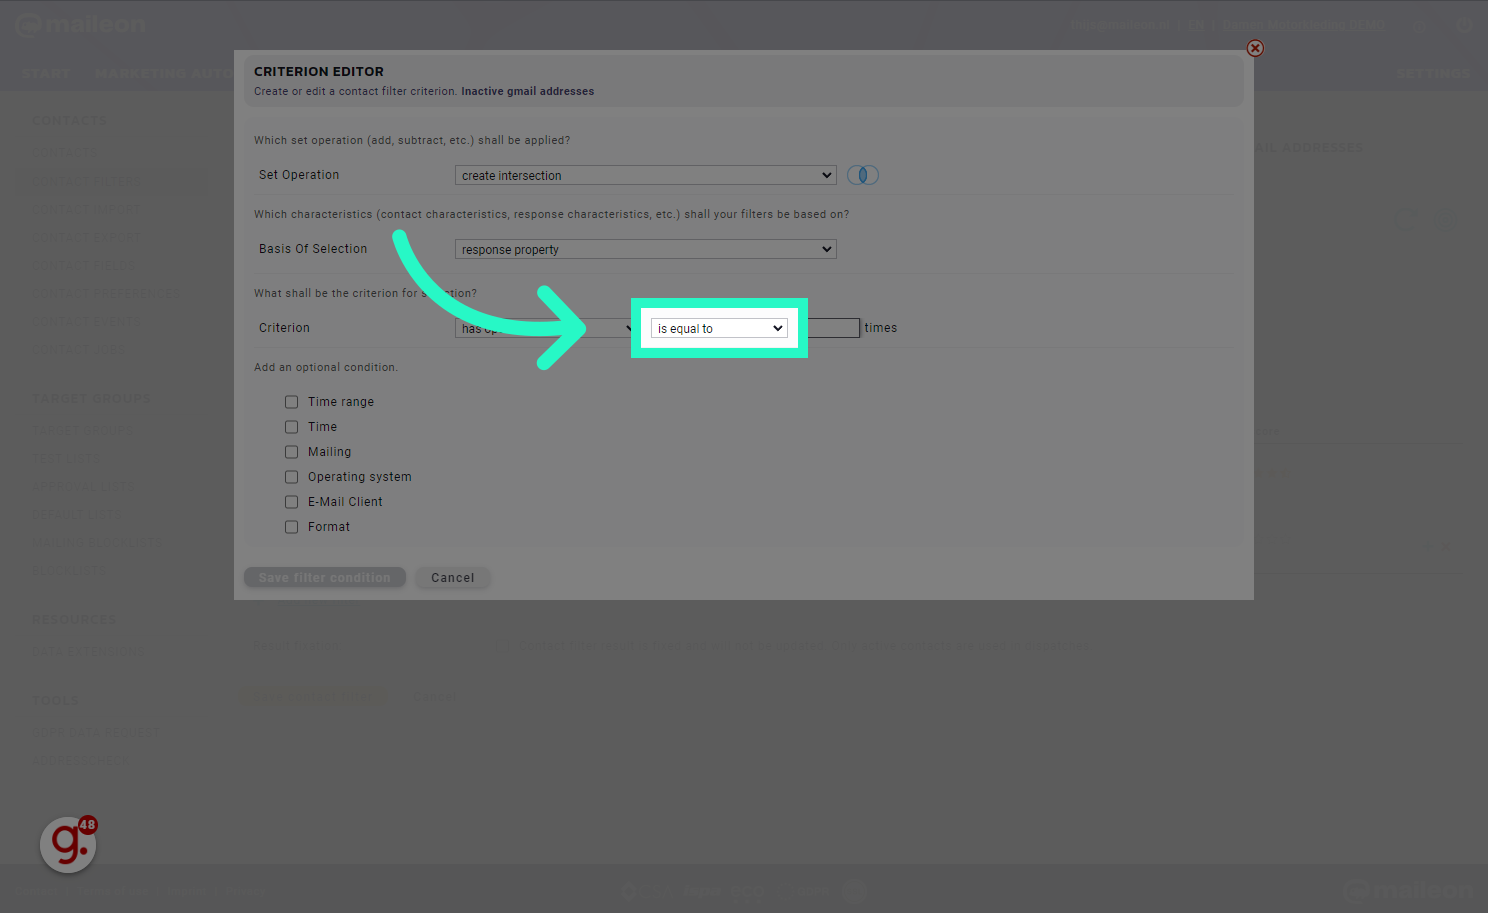This screenshot has height=913, width=1488.
Task: Open the 'is equal to' comparison dropdown
Action: 719,328
